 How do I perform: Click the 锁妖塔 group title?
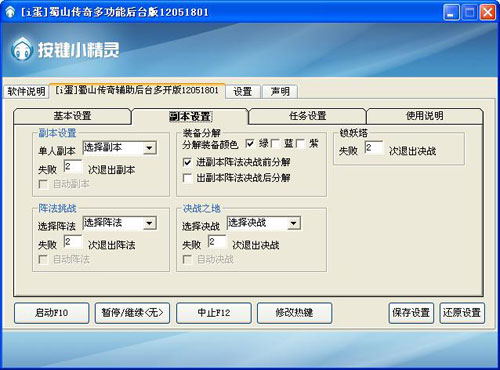pos(354,133)
